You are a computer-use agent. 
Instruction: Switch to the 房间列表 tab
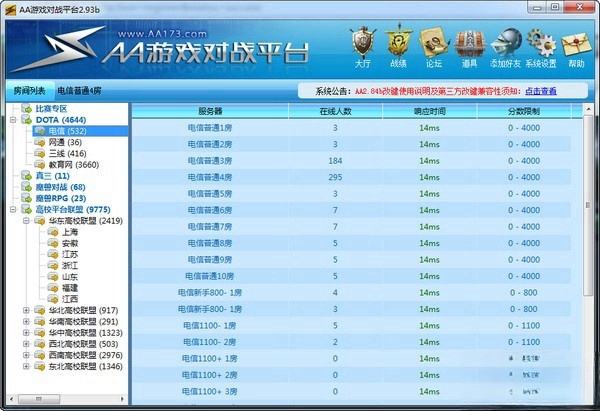click(29, 91)
